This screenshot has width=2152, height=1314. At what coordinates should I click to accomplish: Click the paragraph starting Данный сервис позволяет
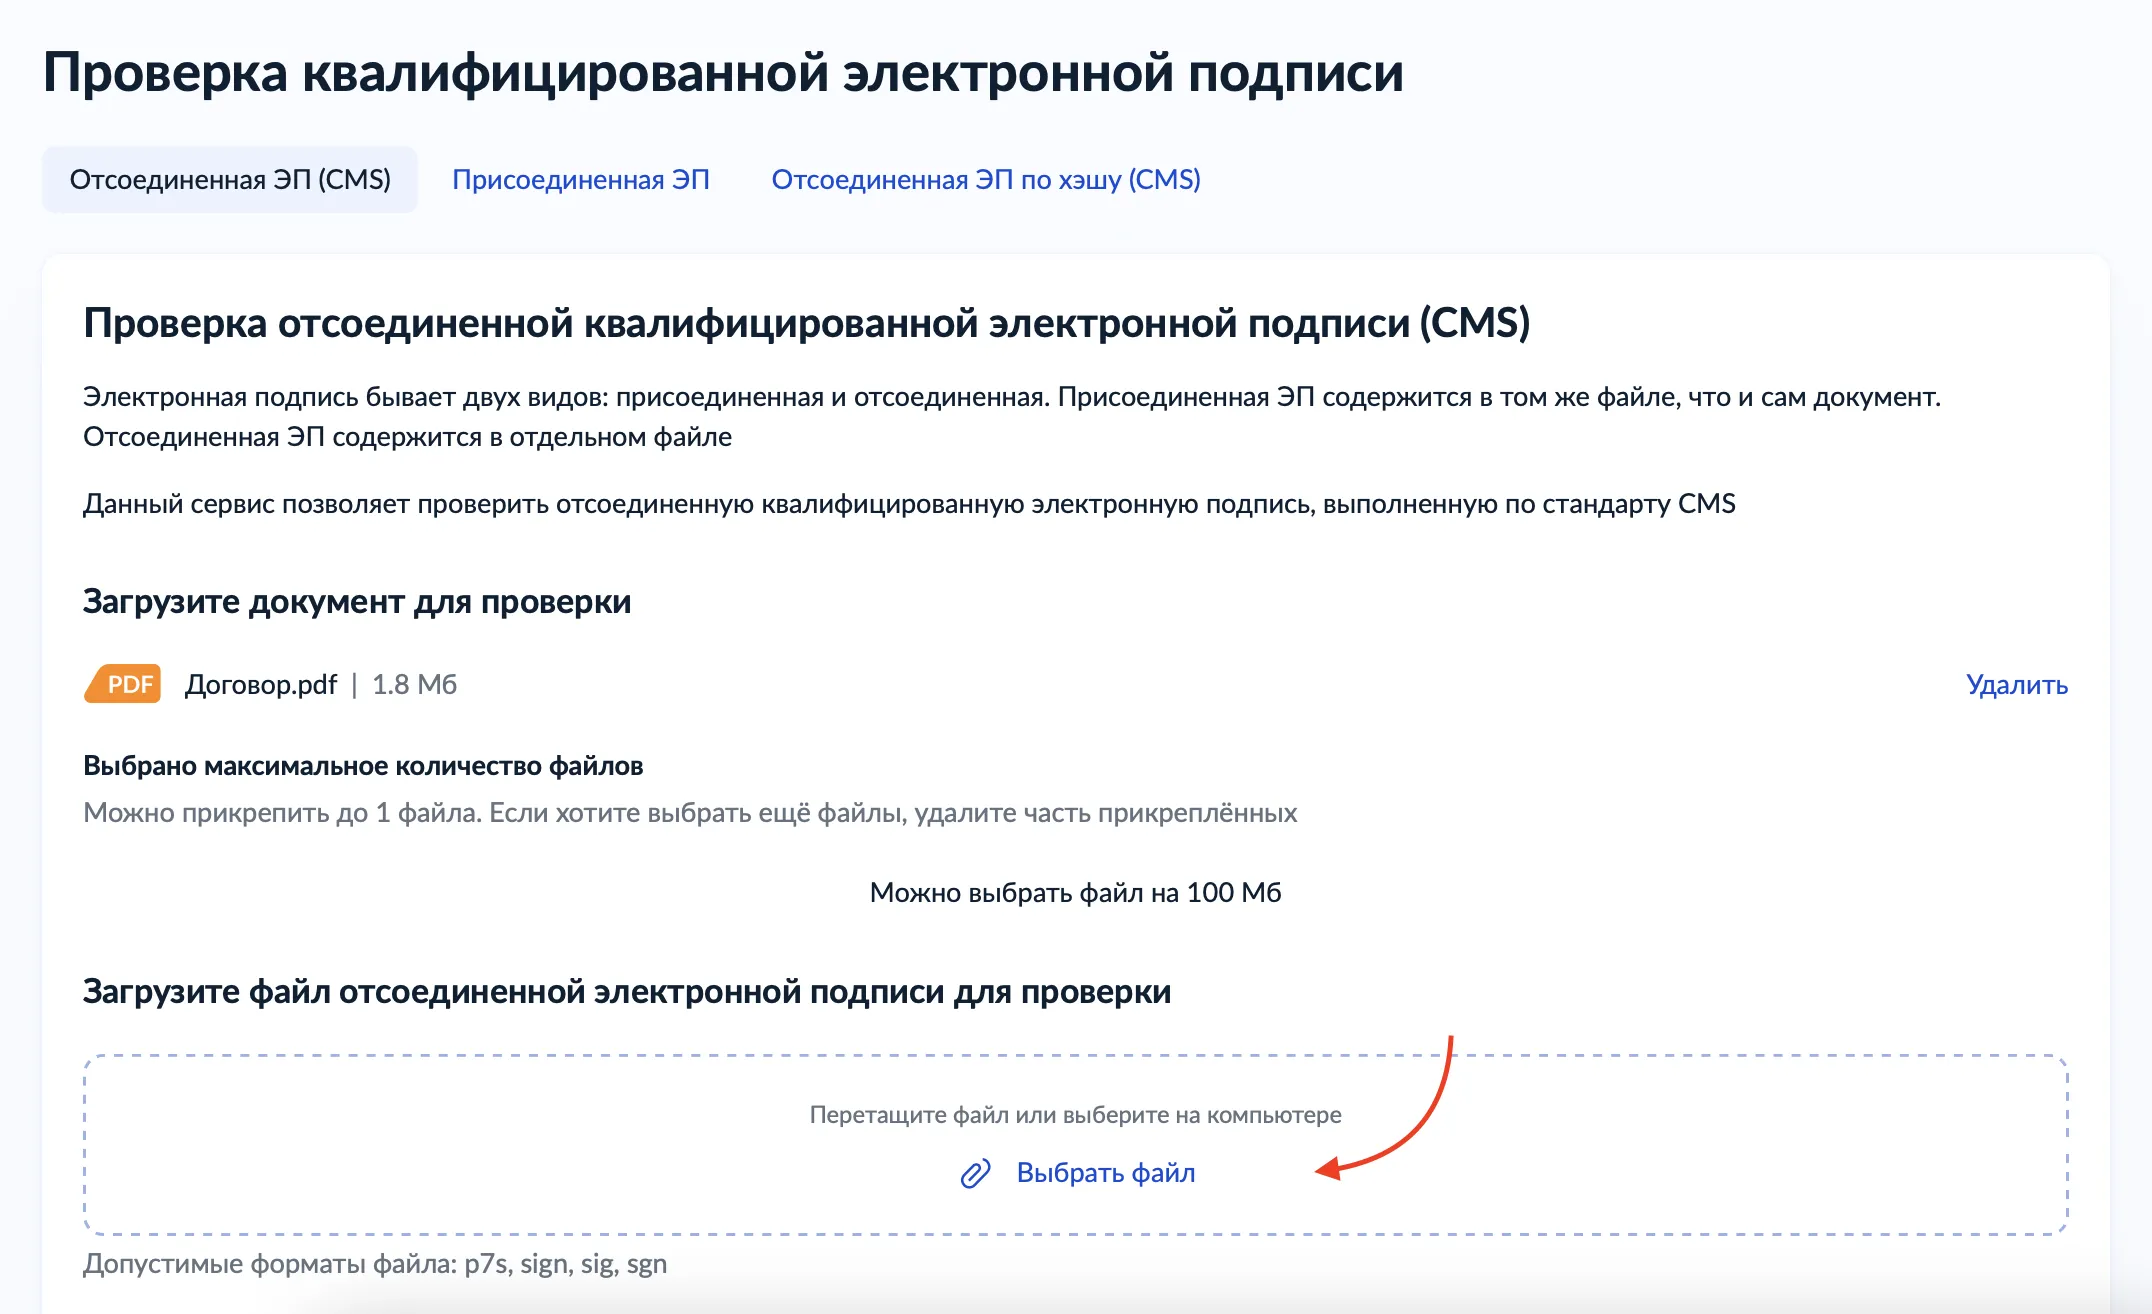(x=908, y=504)
